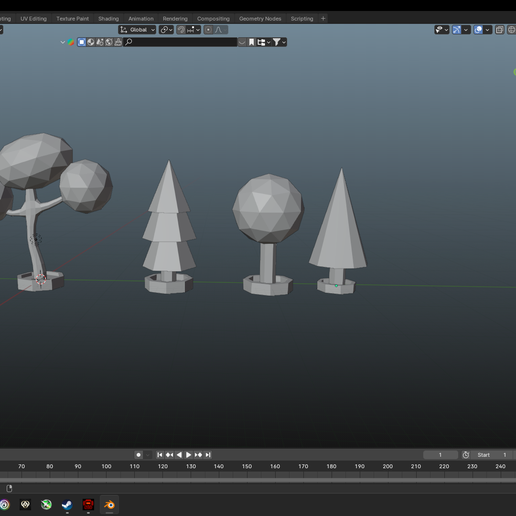Switch to the Shading workspace tab
Screen dimensions: 516x516
tap(108, 19)
